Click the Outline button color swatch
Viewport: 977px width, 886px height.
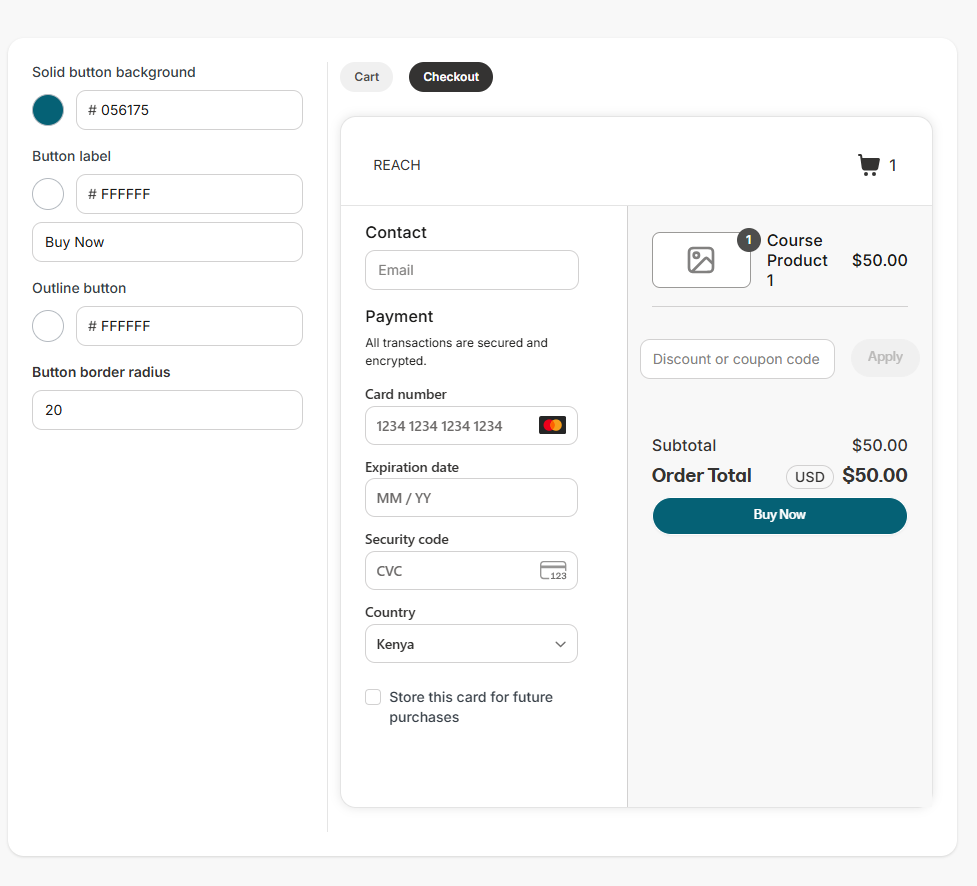tap(47, 326)
